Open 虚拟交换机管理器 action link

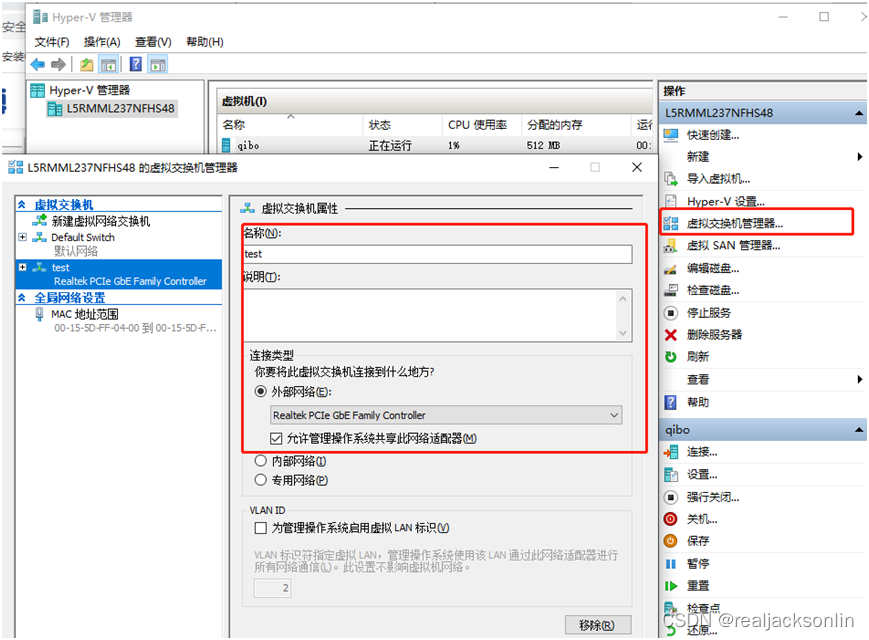(x=735, y=223)
